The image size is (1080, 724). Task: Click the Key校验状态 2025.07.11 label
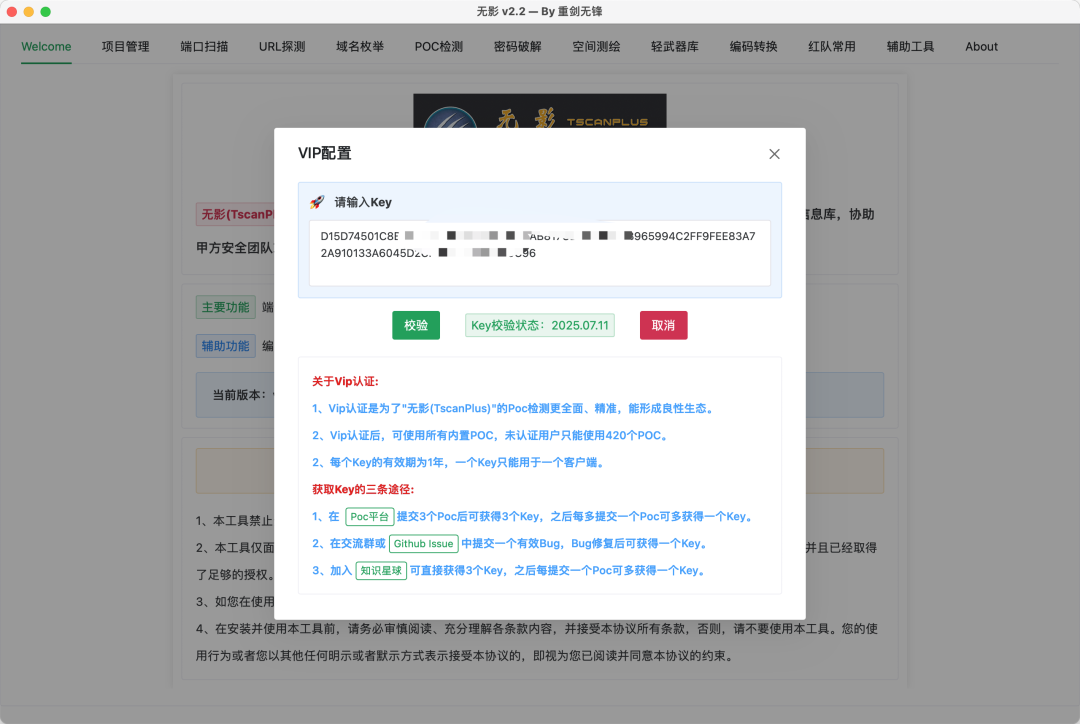click(x=539, y=325)
